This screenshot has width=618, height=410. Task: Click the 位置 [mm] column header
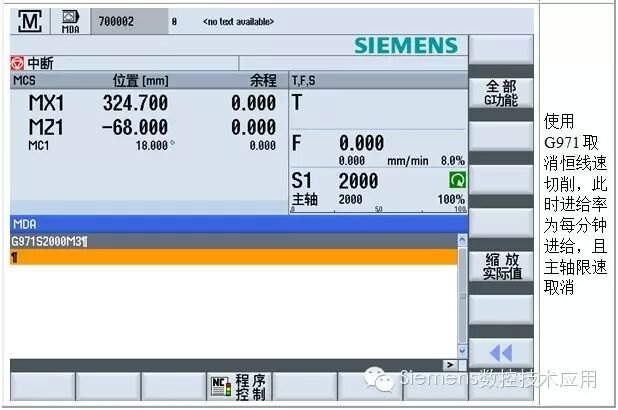click(x=141, y=80)
